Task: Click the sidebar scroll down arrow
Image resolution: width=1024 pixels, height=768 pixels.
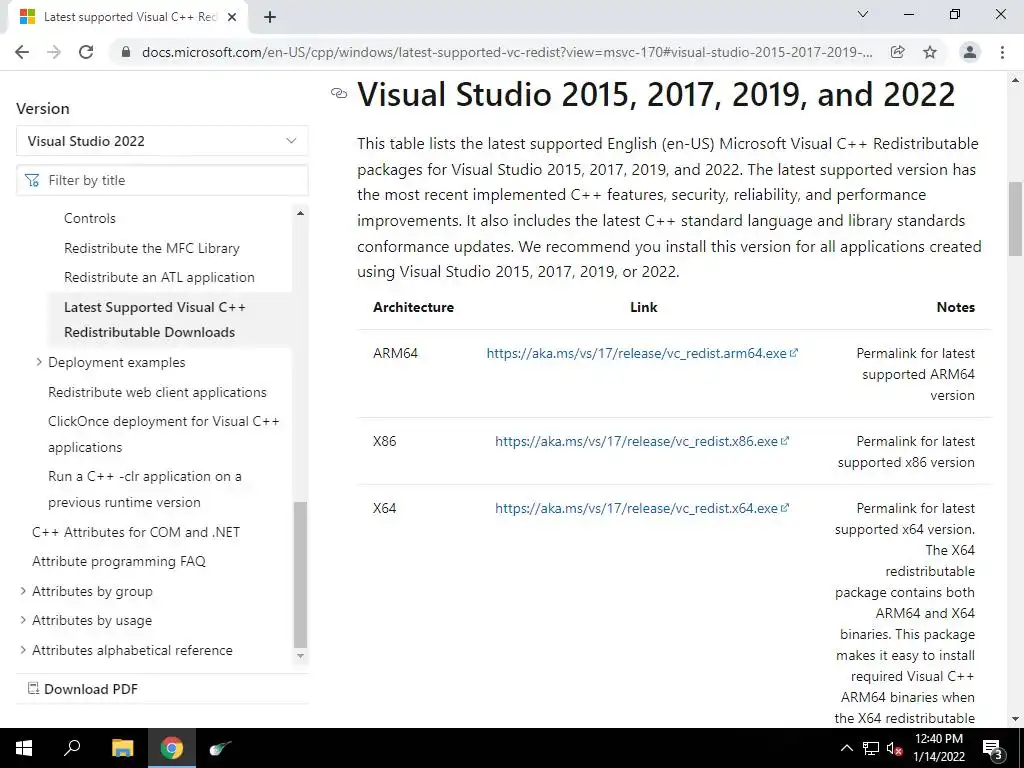Action: tap(300, 656)
